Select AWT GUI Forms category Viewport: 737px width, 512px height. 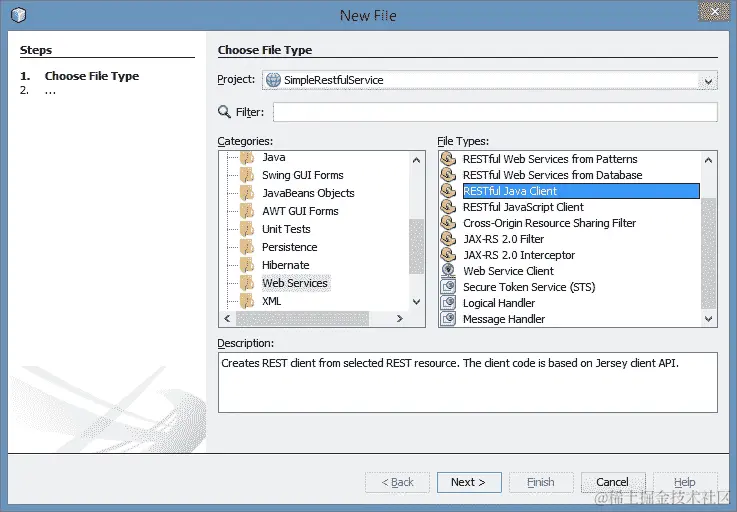pos(300,211)
